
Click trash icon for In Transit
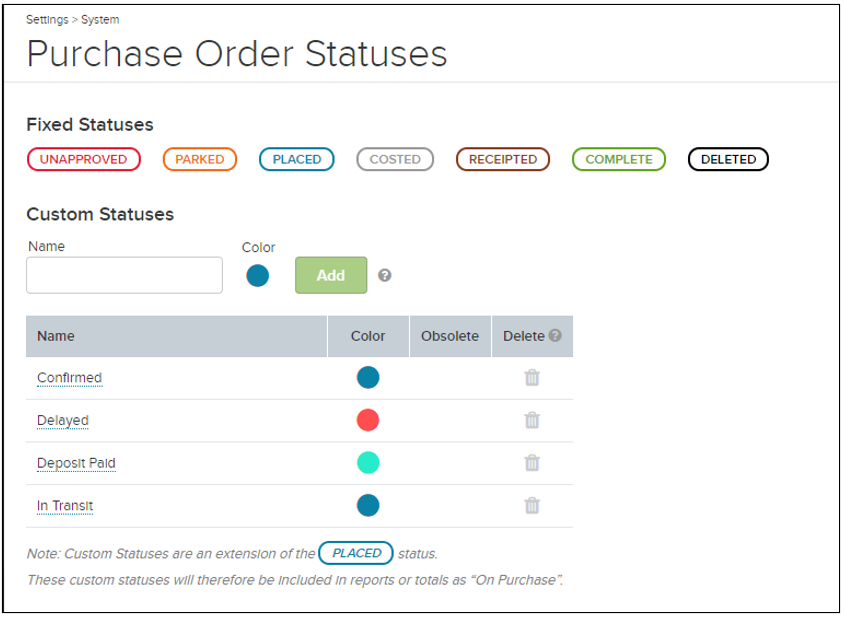point(532,505)
